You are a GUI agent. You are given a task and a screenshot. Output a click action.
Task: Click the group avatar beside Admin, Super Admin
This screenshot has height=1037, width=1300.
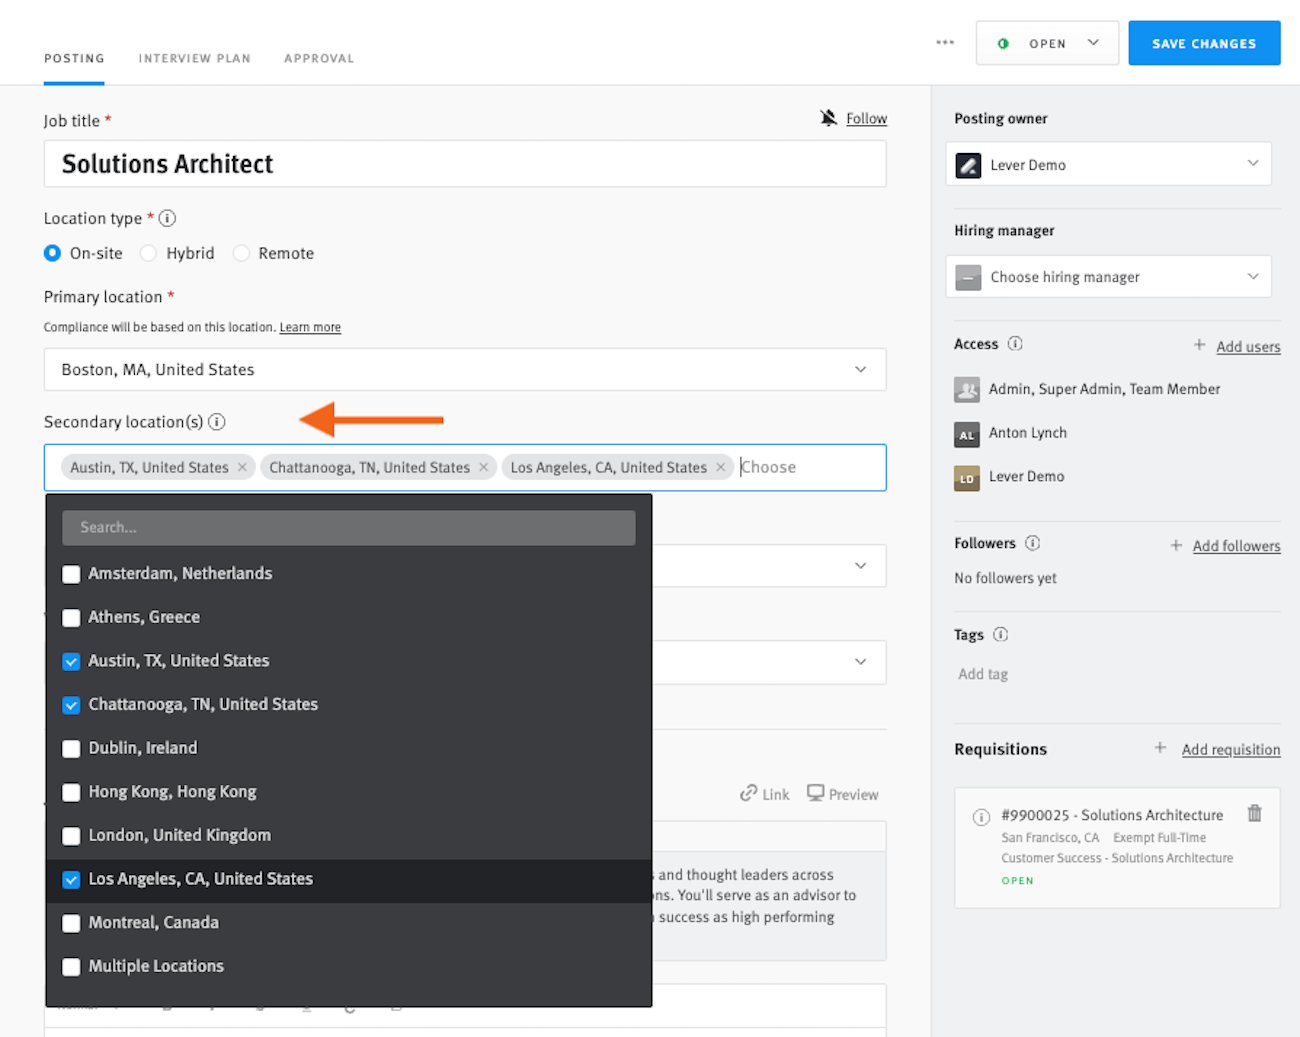967,390
